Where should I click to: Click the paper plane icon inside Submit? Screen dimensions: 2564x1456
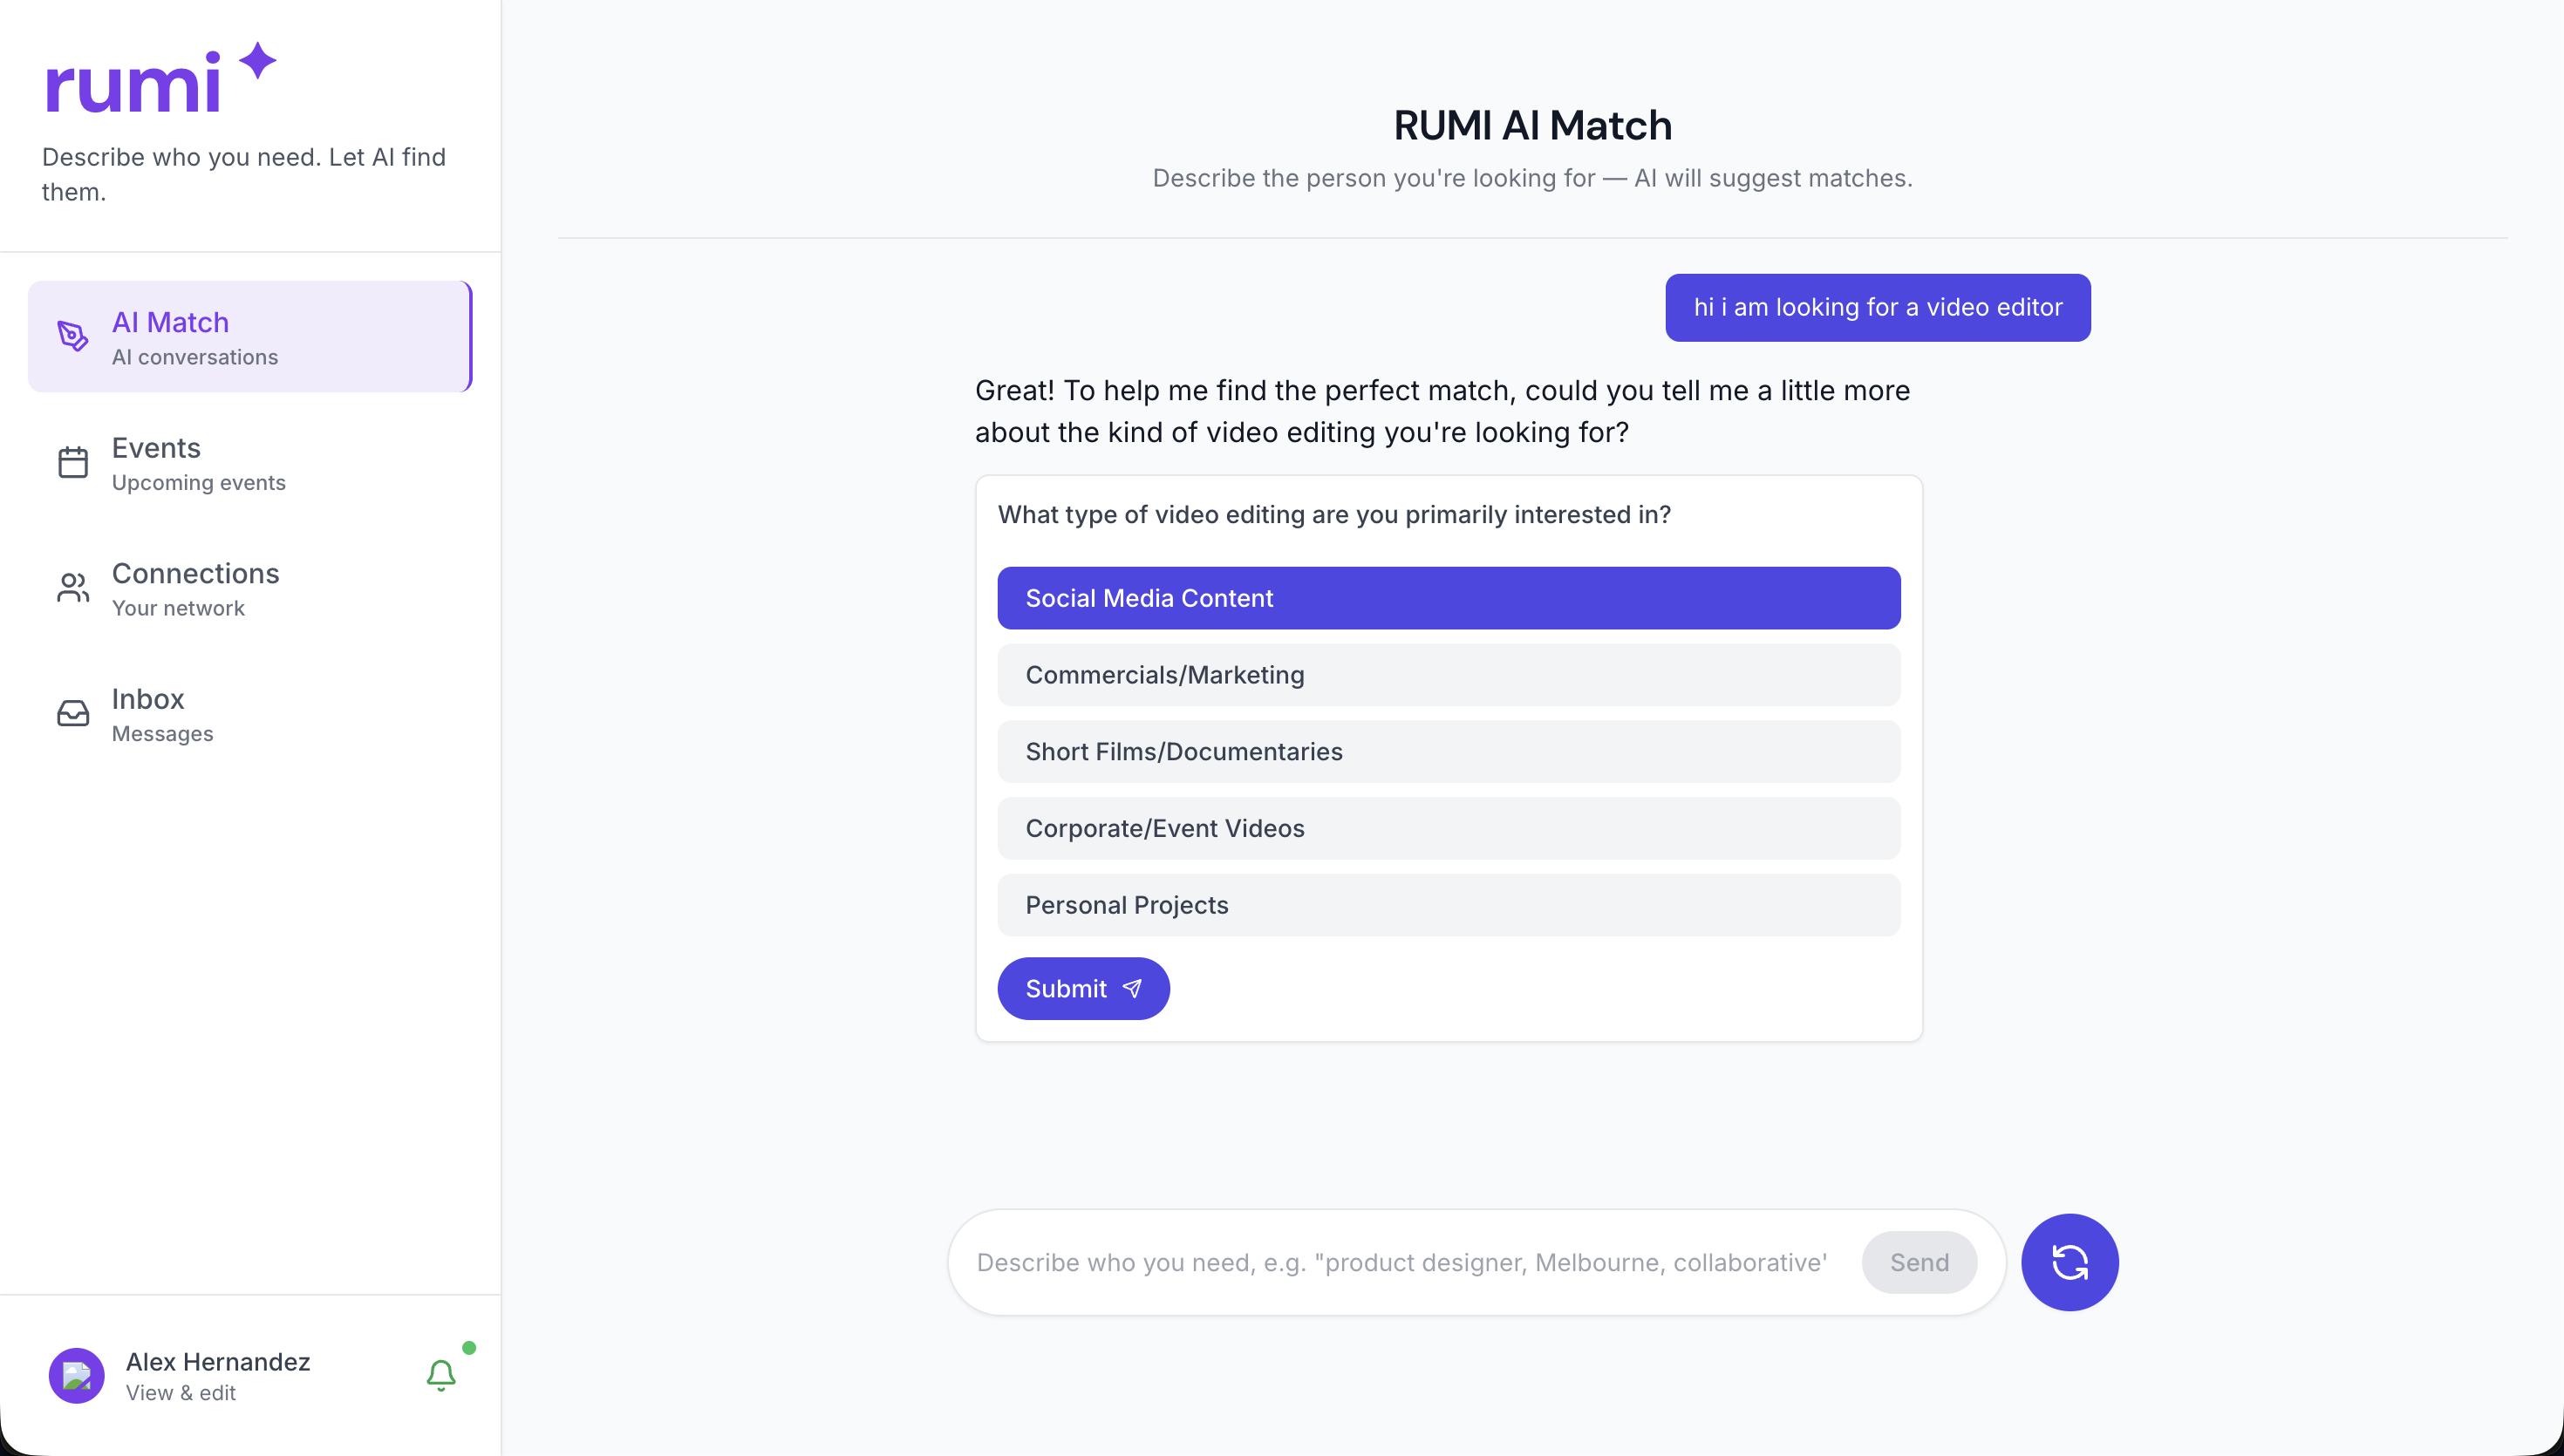pyautogui.click(x=1131, y=988)
